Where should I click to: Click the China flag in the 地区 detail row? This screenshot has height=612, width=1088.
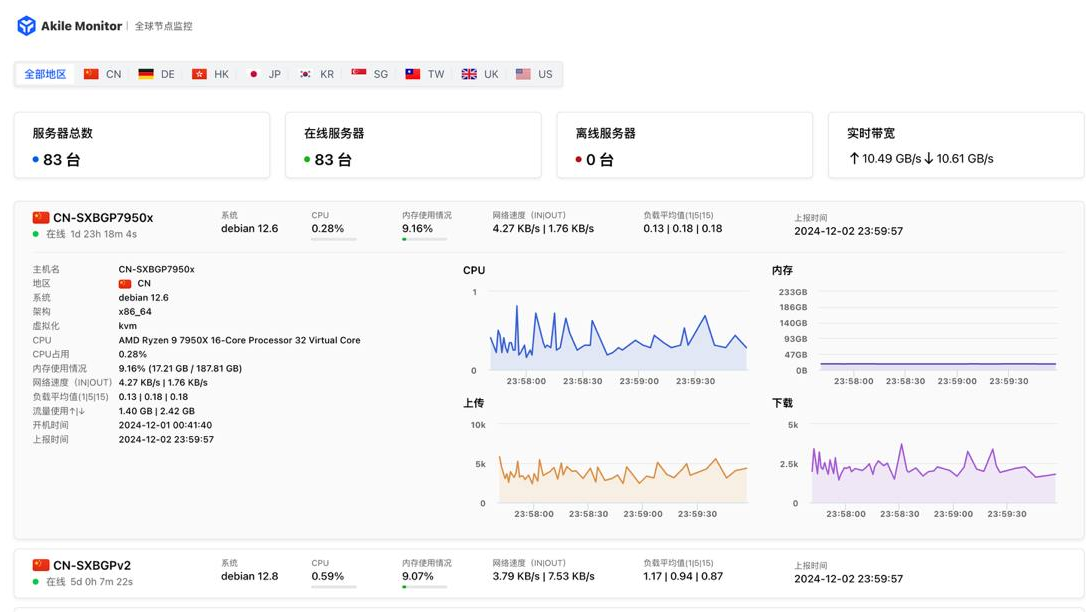click(125, 283)
